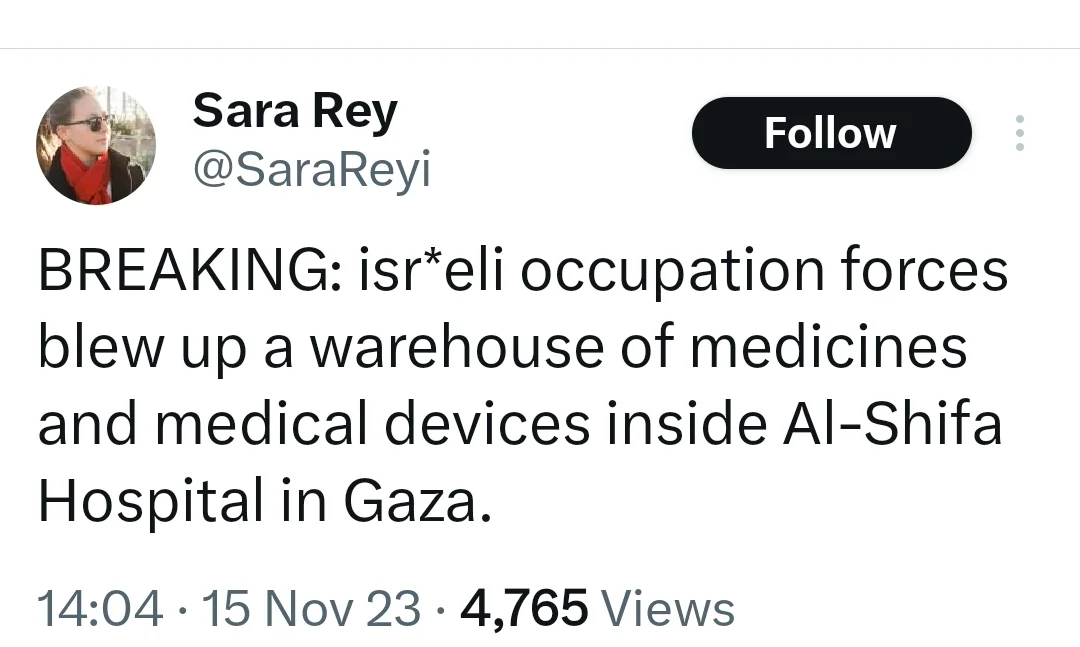Open Sara Rey's profile picture
Viewport: 1080px width, 647px height.
coord(96,145)
